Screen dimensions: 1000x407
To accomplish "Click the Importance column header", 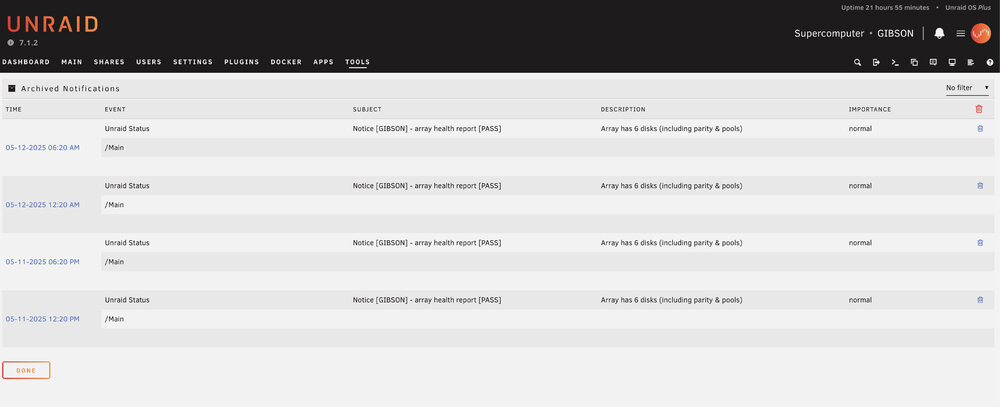I will (x=869, y=110).
